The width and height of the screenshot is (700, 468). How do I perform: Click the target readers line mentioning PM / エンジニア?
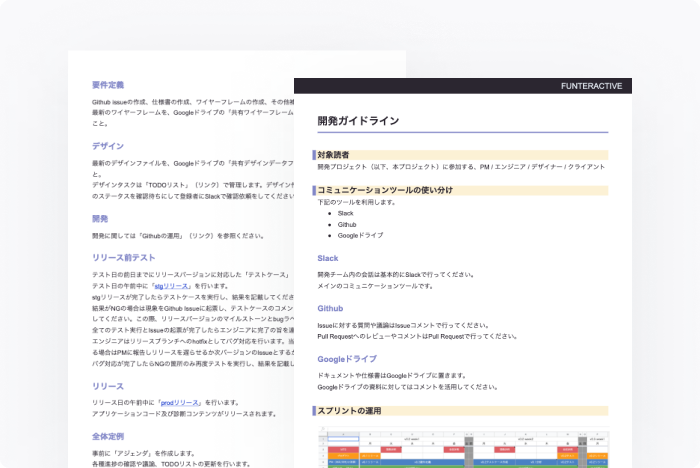click(x=461, y=167)
